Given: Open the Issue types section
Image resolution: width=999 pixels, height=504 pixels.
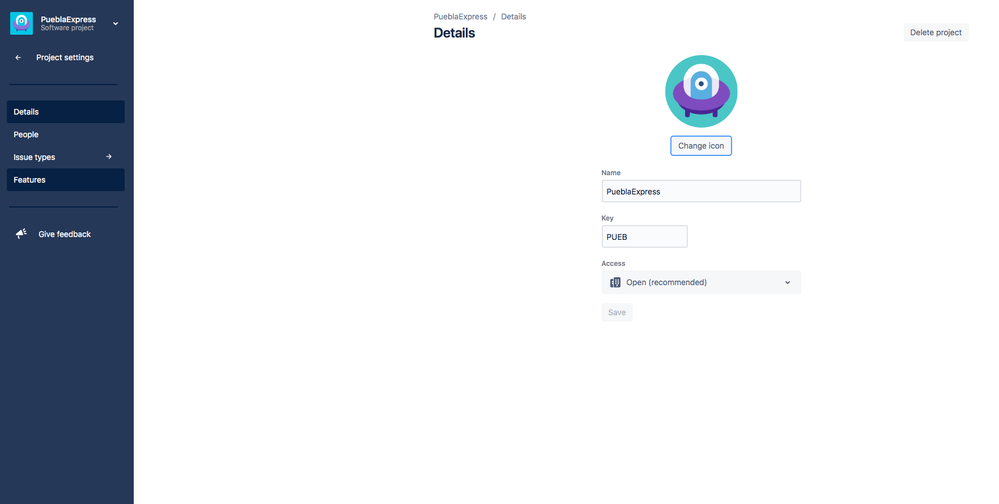Looking at the screenshot, I should pos(66,157).
